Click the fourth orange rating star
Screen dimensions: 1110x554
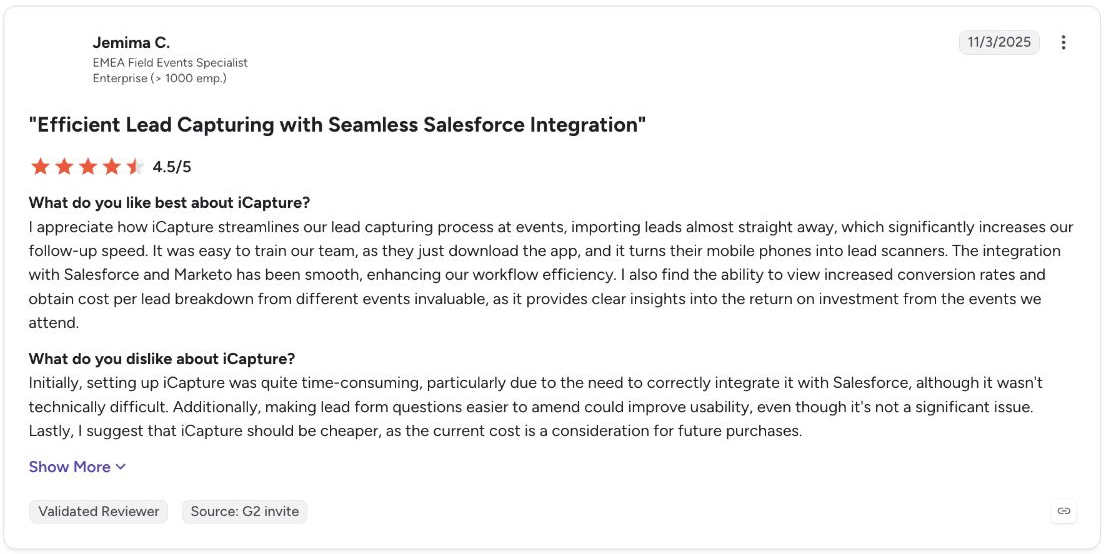(111, 167)
